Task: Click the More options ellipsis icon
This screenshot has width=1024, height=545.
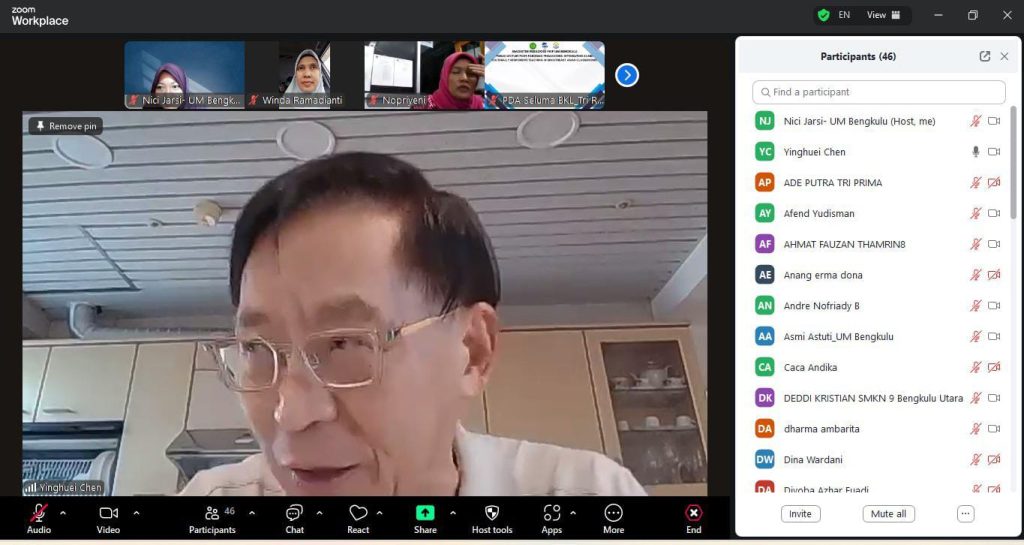Action: (613, 513)
